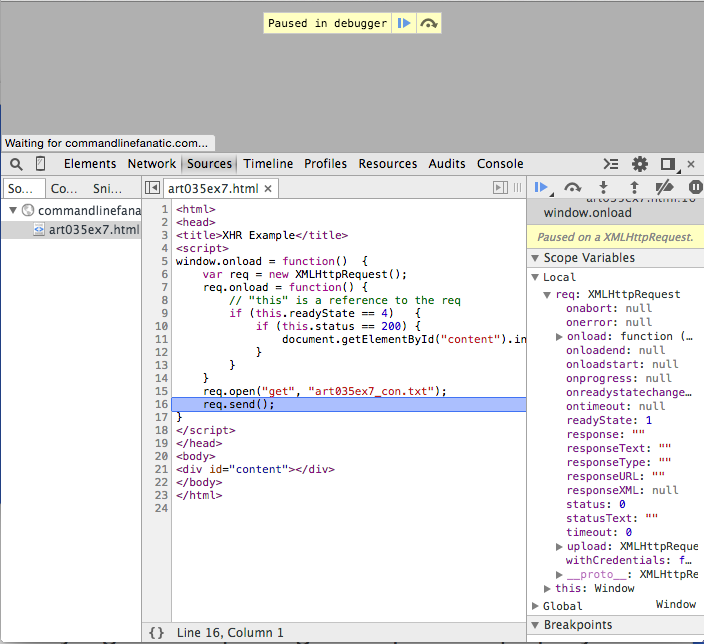Expand the __proto__ property
This screenshot has height=644, width=704.
click(x=559, y=574)
